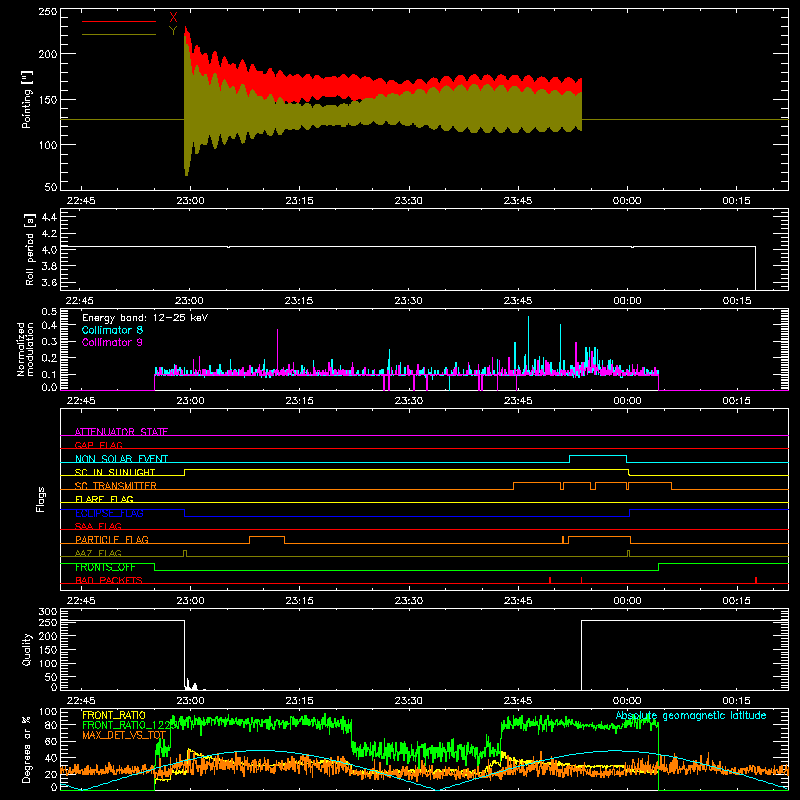Select the SAA_FLAG label

[x=98, y=526]
